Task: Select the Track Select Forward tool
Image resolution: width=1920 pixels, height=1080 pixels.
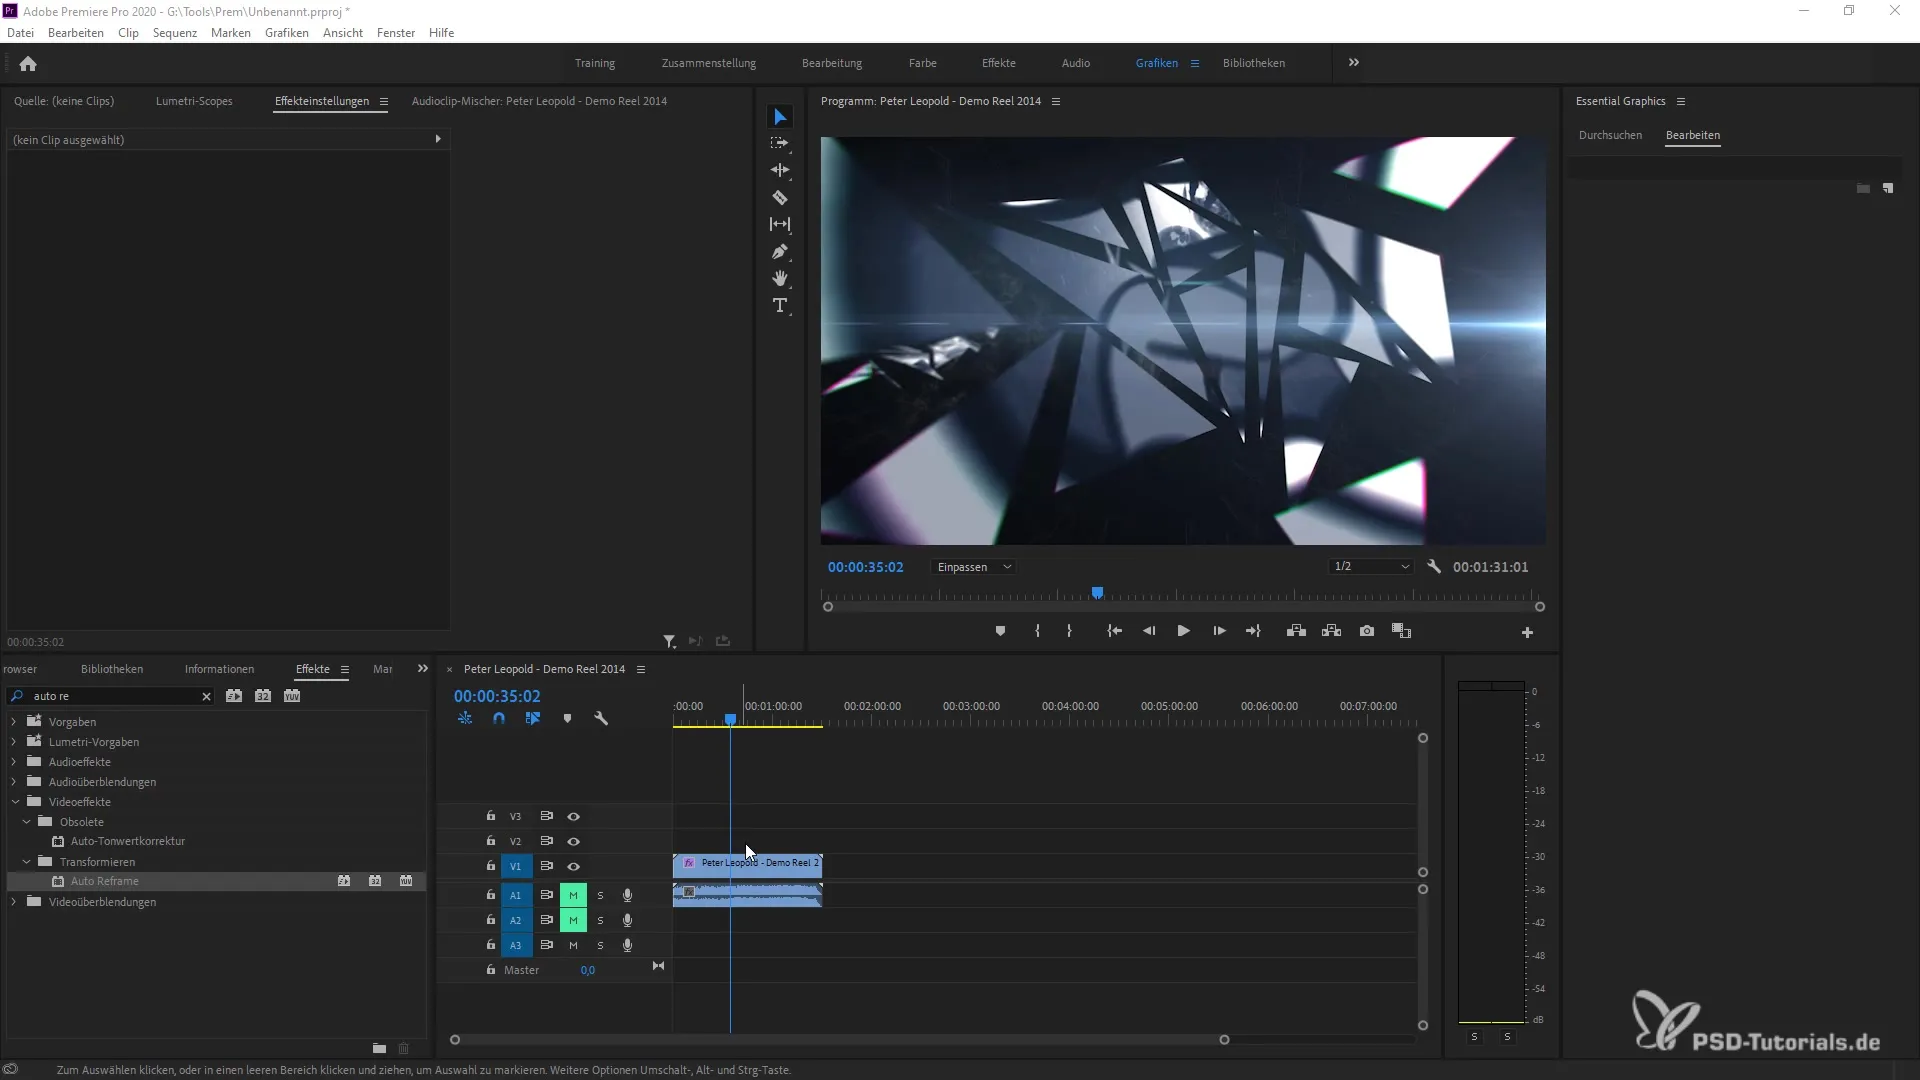Action: (780, 143)
